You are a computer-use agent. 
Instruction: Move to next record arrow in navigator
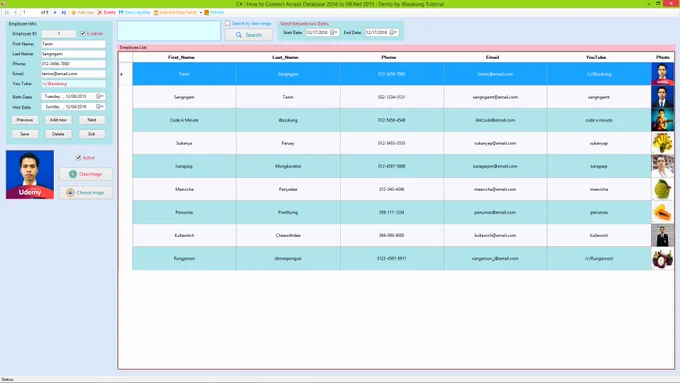(x=55, y=13)
